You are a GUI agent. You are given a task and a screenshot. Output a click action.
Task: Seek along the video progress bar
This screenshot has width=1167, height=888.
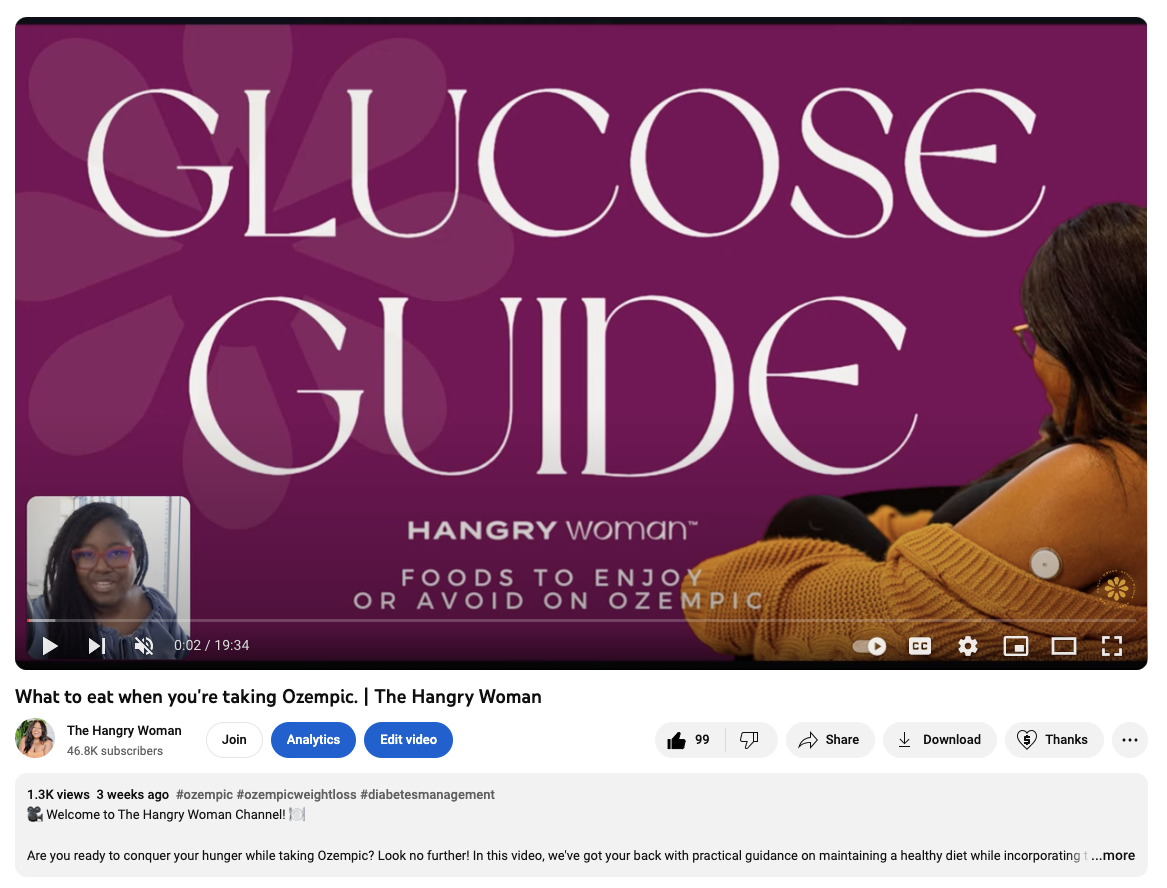pos(581,620)
